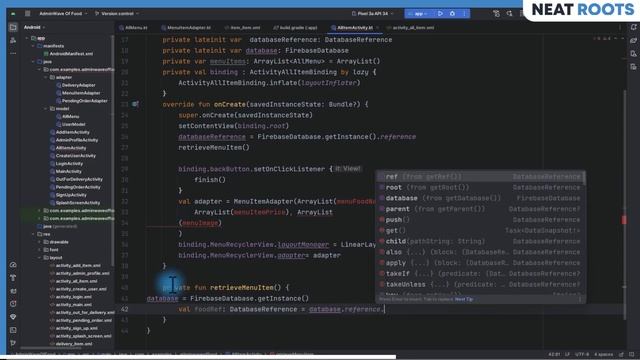Collapse the adapter package

(45, 77)
